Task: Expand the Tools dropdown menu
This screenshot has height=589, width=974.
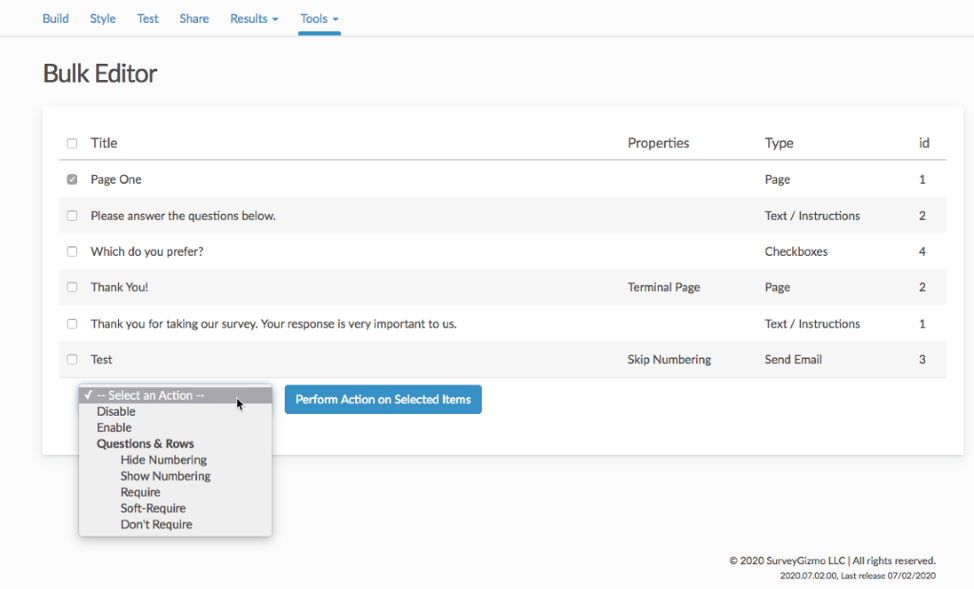Action: coord(319,19)
